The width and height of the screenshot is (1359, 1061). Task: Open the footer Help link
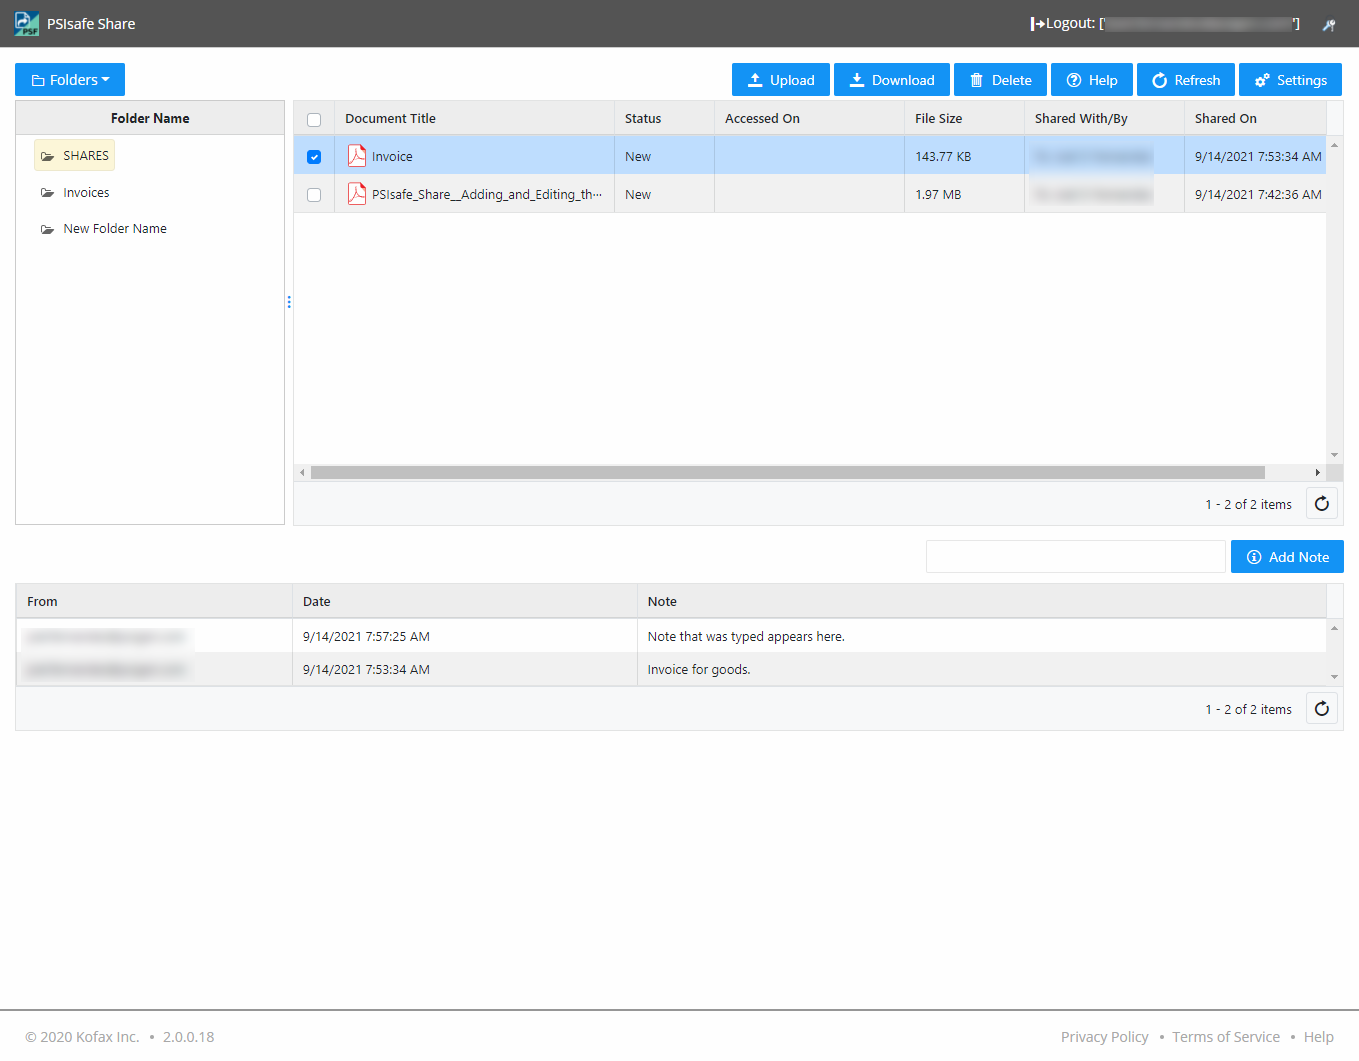(1318, 1037)
